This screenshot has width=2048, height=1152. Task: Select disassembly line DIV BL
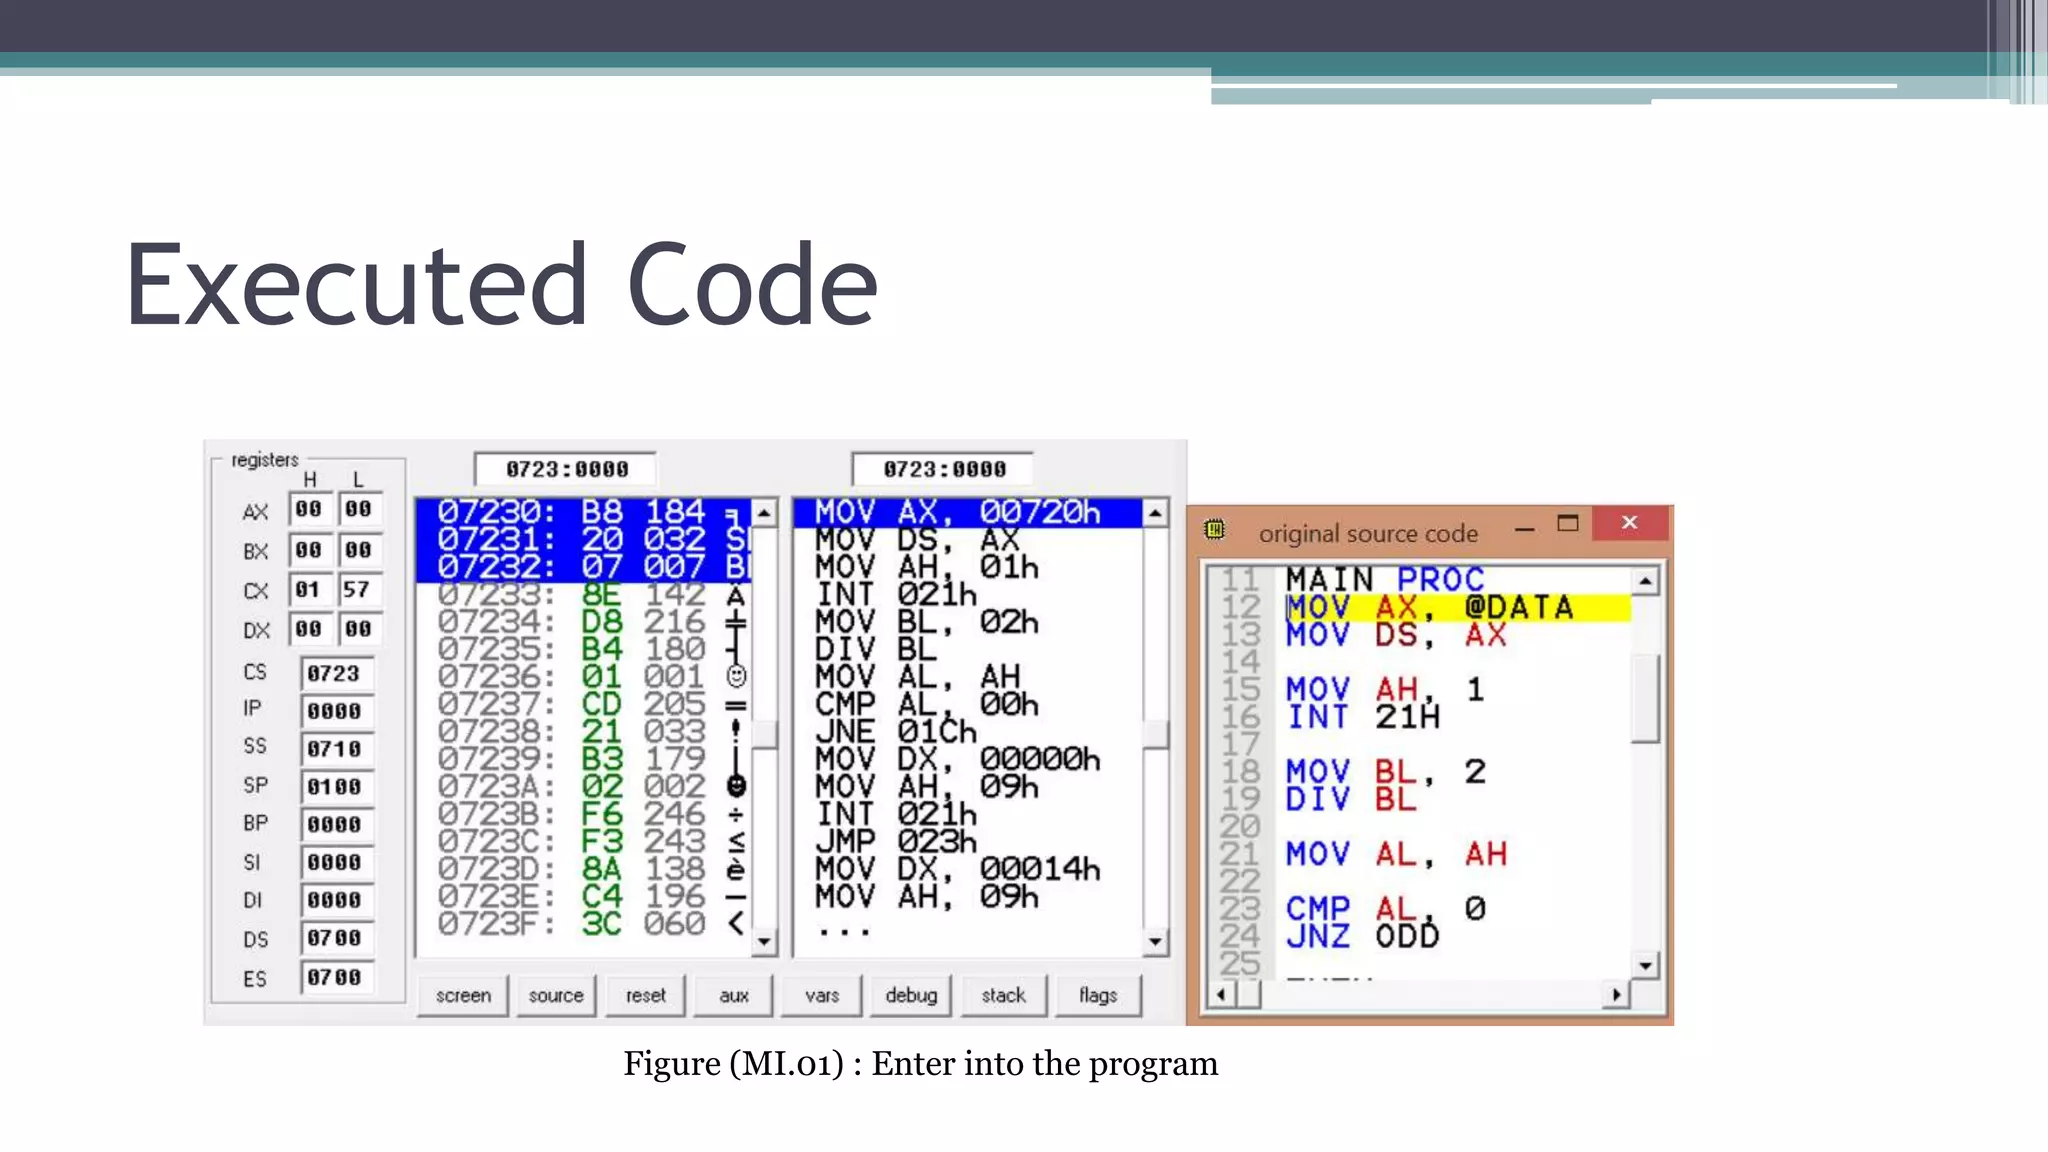(x=967, y=649)
